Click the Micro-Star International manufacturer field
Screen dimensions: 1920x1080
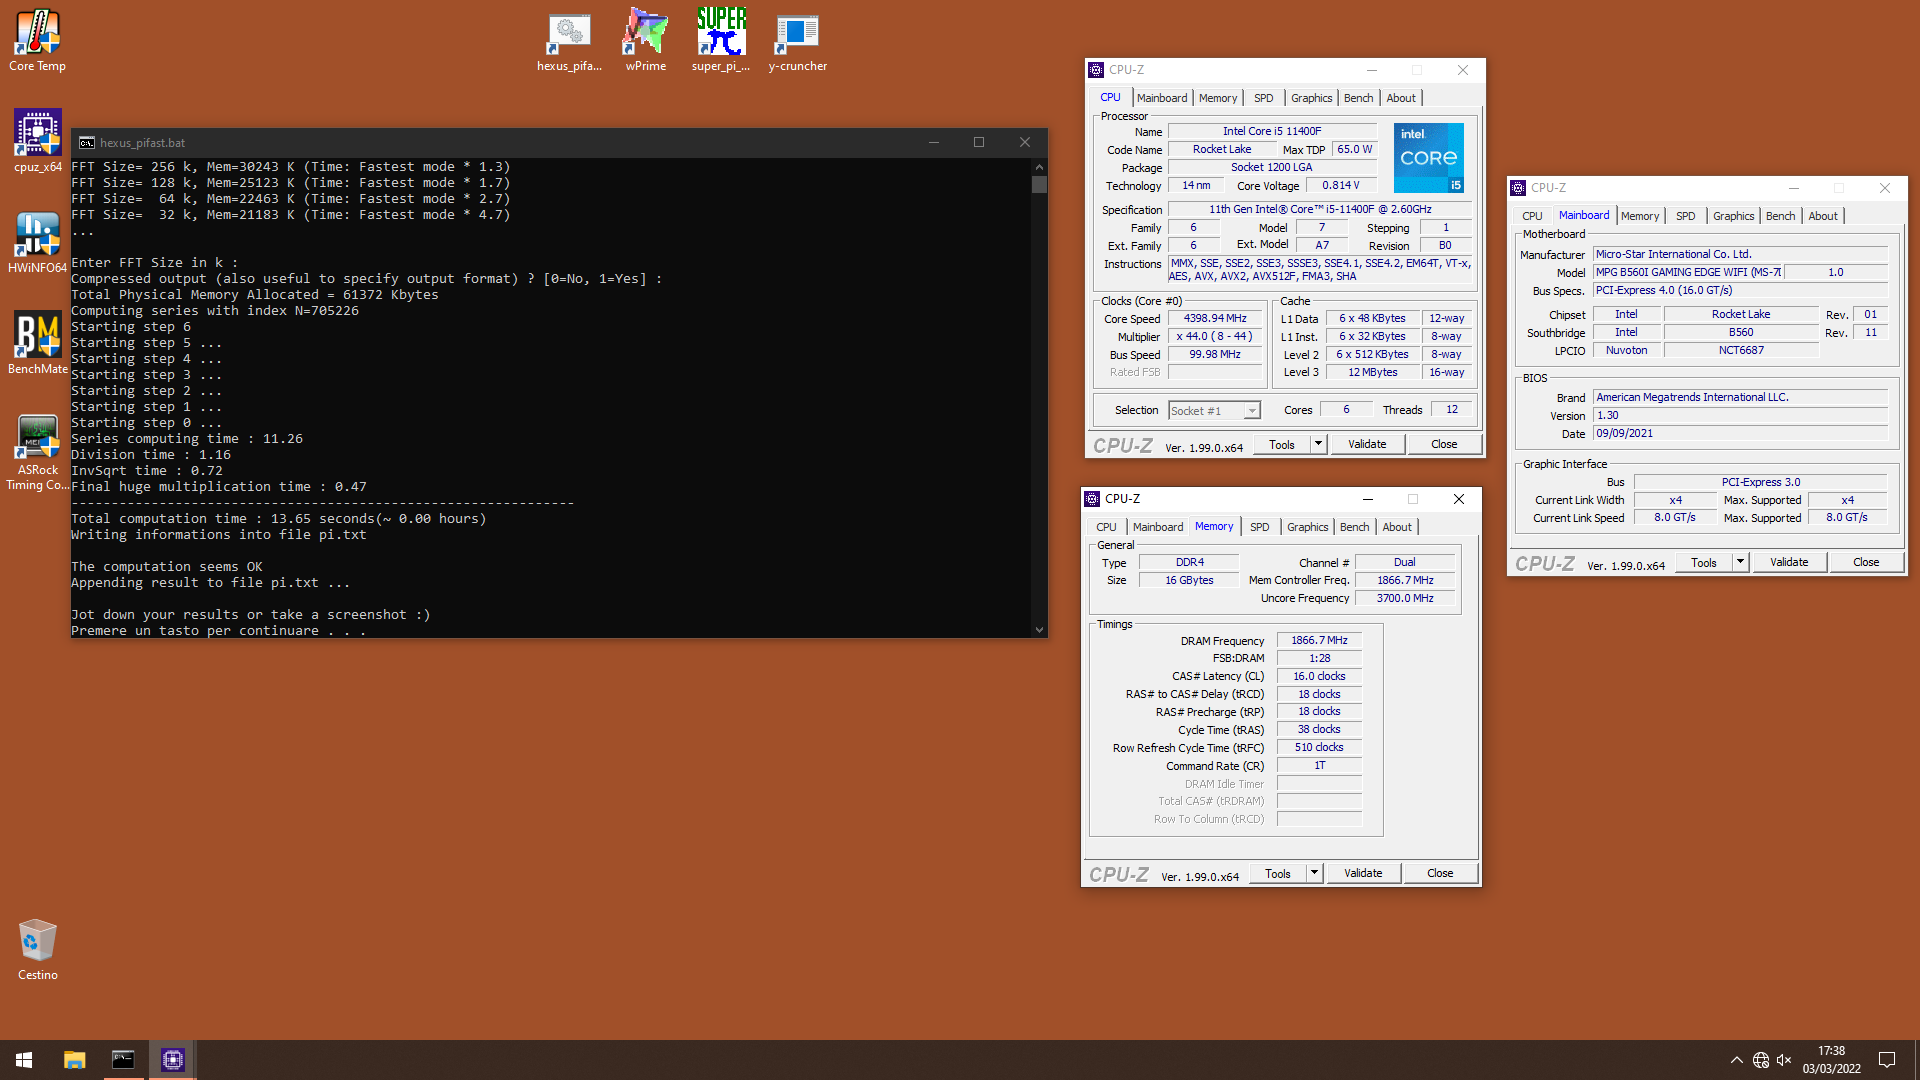pyautogui.click(x=1740, y=254)
